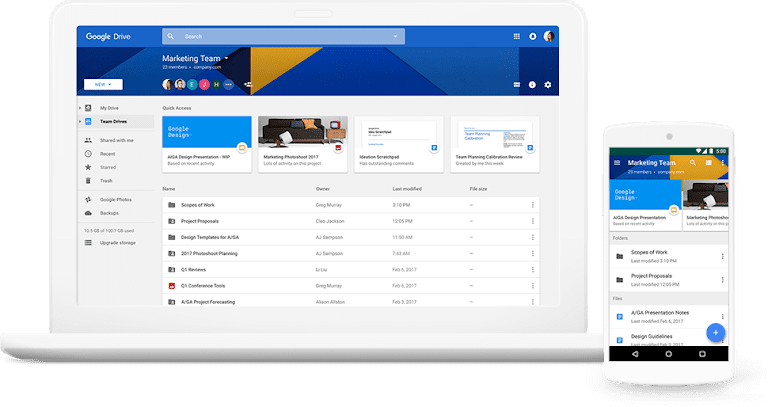The image size is (768, 407).
Task: Click member avatar labeled E
Action: [192, 85]
